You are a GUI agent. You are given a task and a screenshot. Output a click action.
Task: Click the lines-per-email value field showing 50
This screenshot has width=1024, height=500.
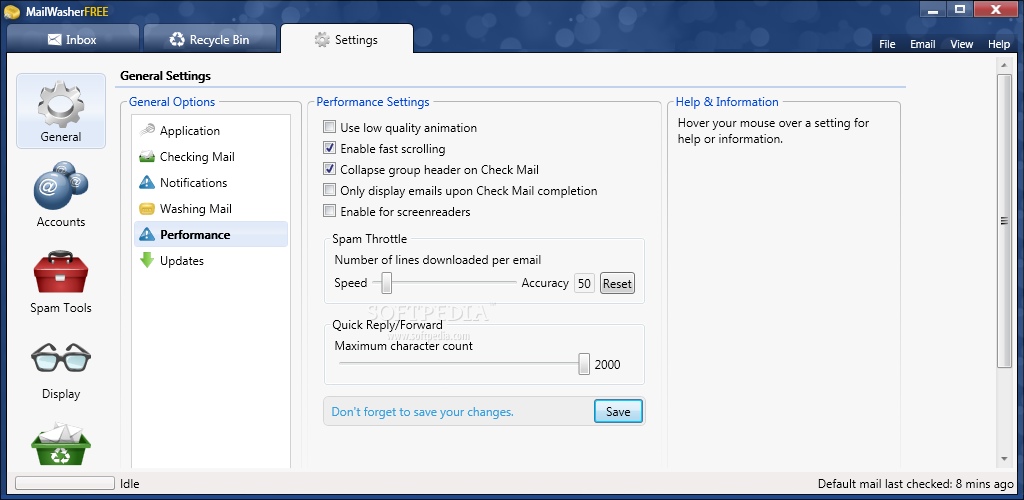tap(584, 283)
